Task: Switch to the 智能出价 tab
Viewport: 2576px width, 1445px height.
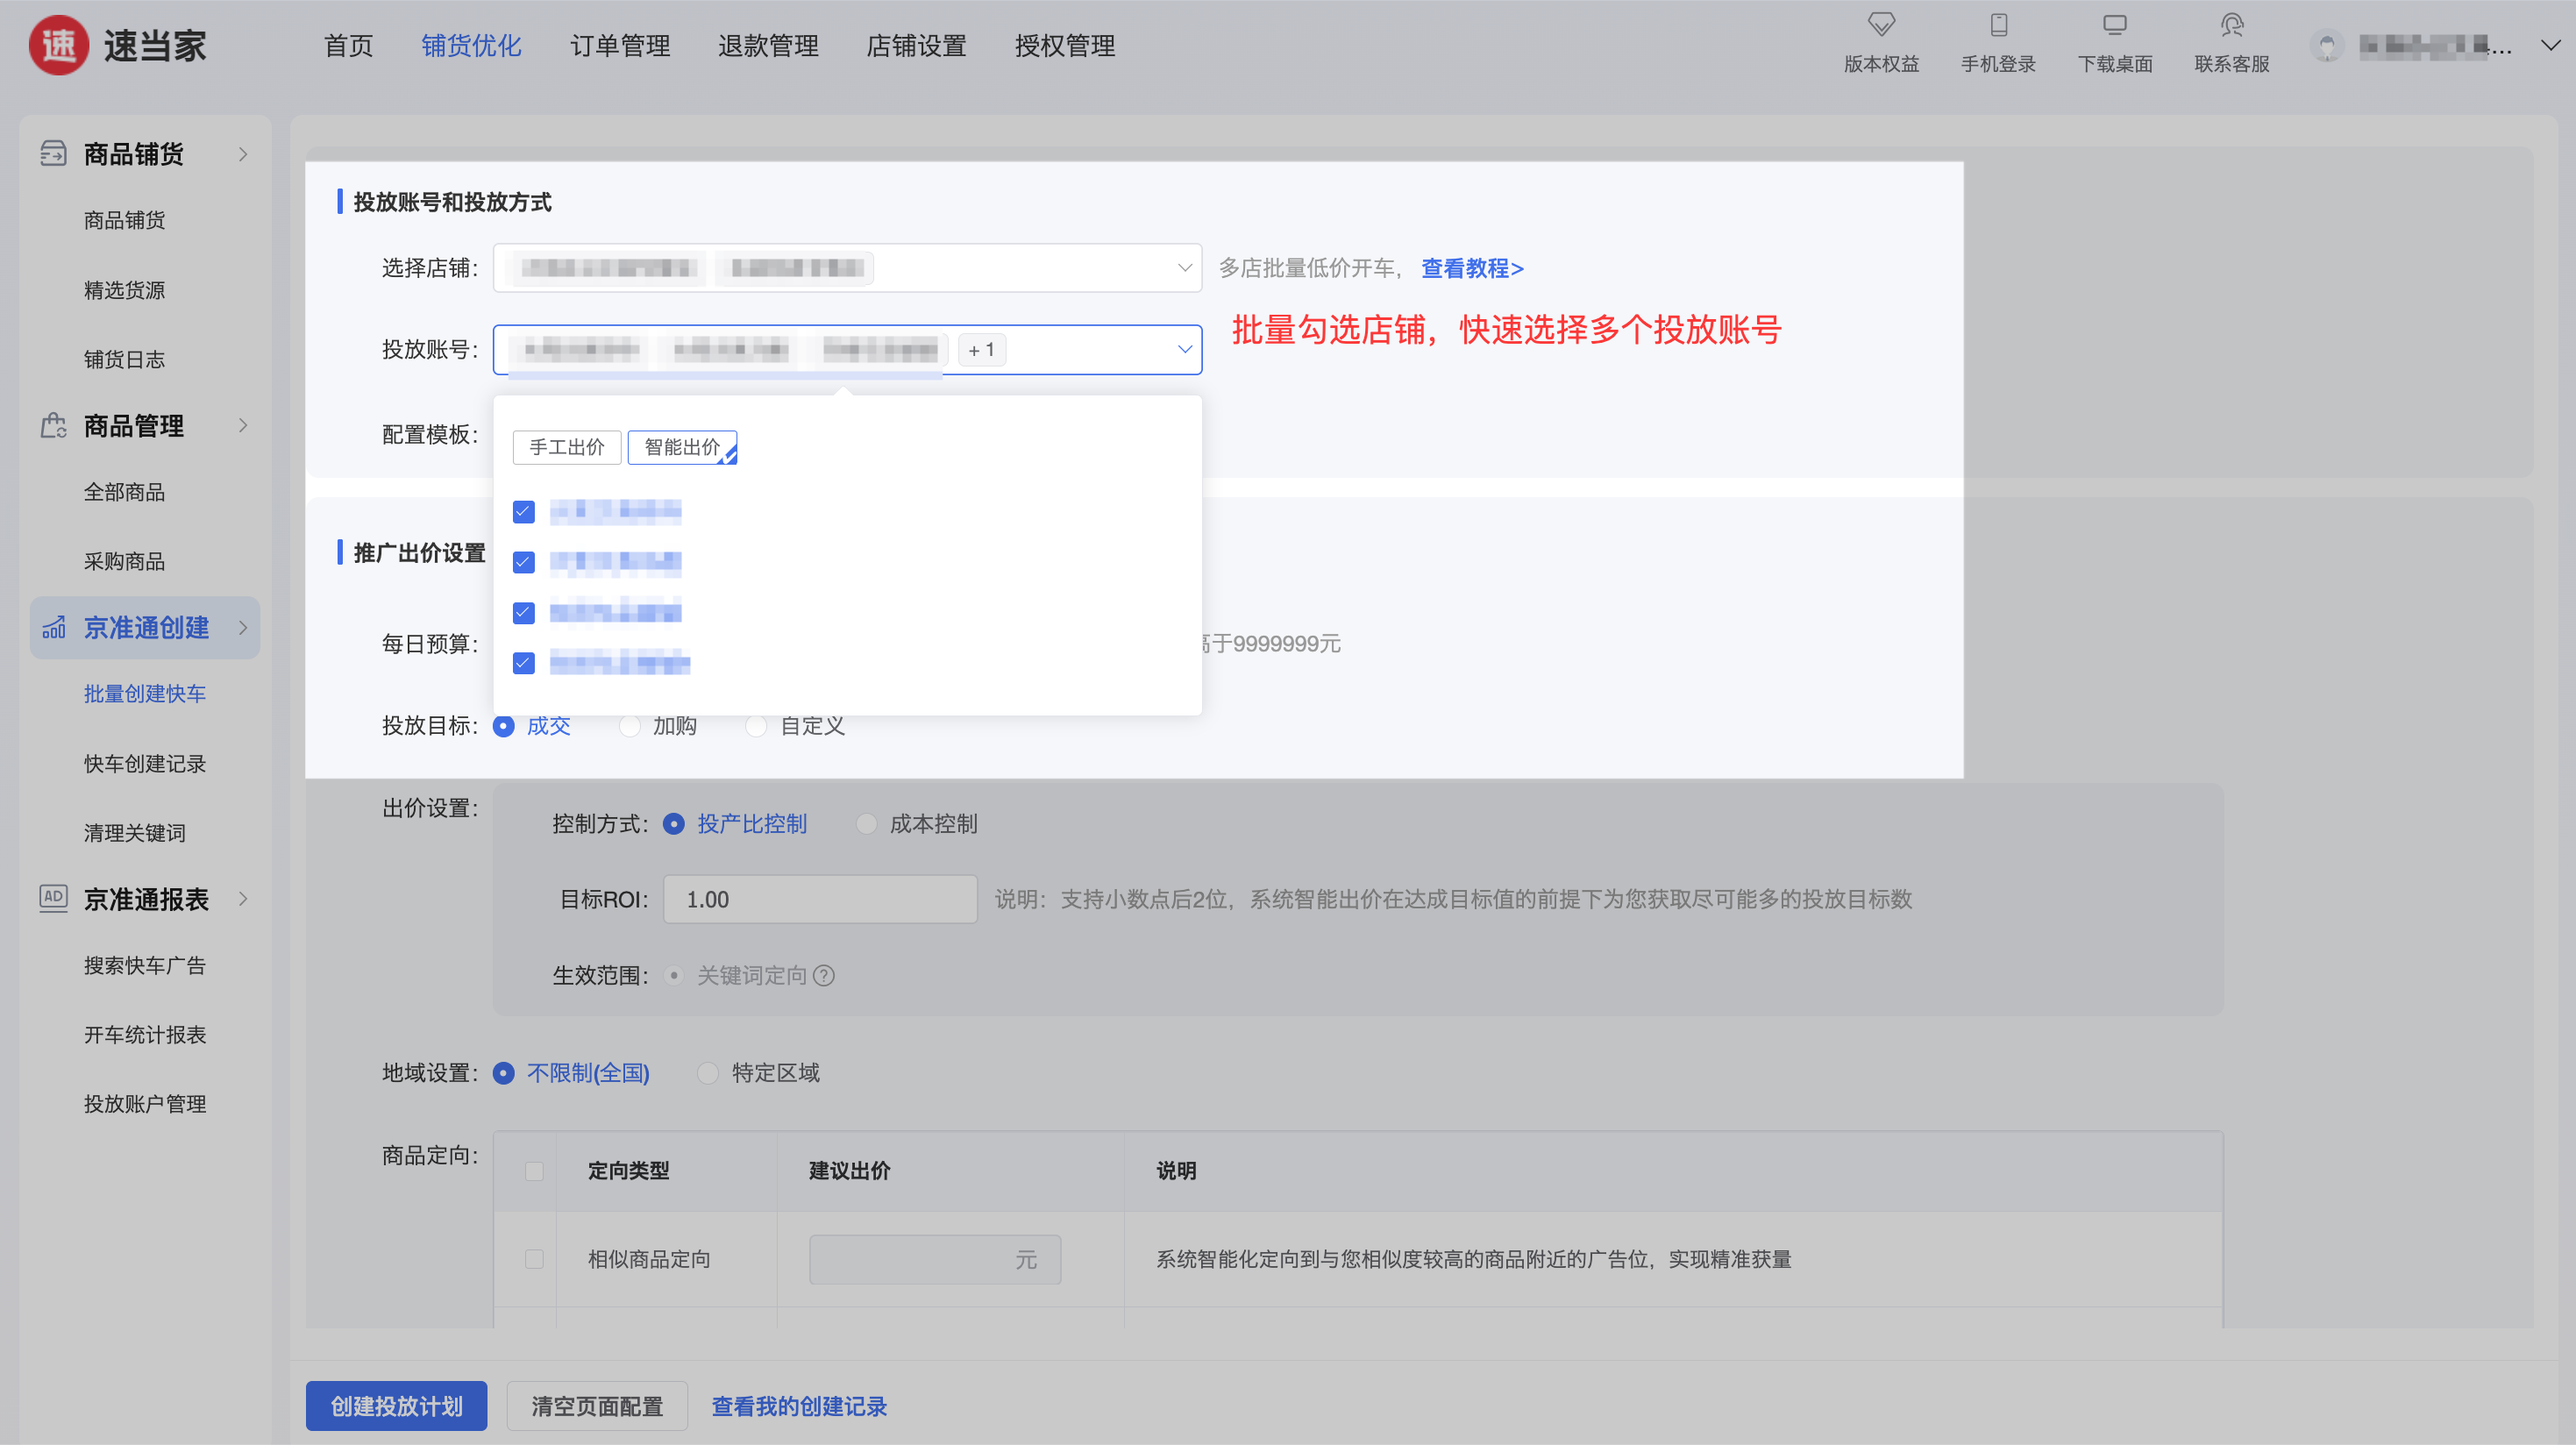Action: click(682, 447)
